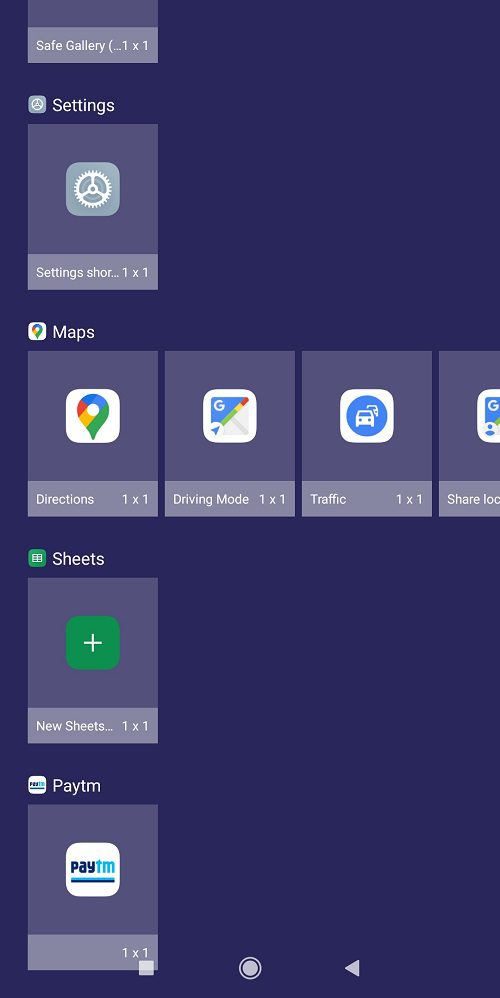Click the small Paytm header icon
500x998 pixels.
point(38,785)
